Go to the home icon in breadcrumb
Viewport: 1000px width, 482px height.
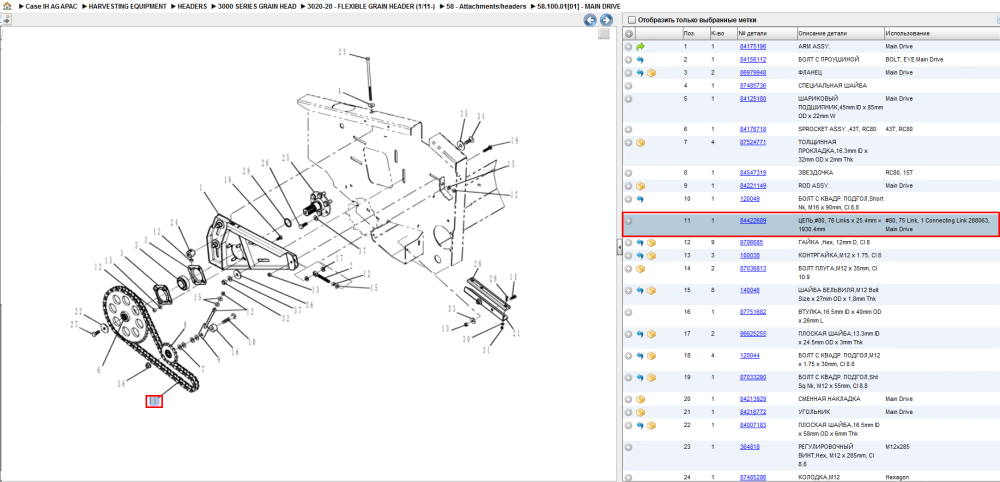(7, 6)
